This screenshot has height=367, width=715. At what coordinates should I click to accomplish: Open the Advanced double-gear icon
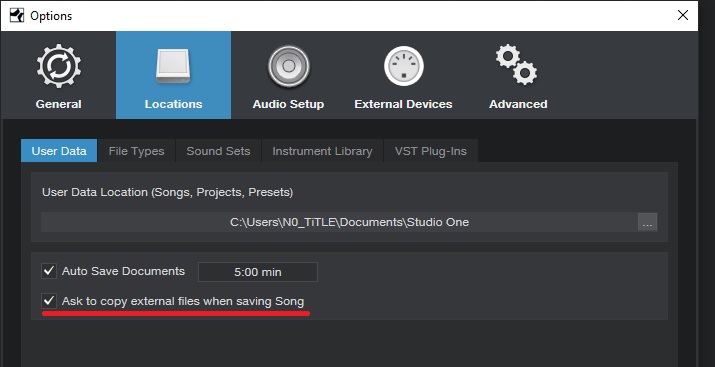517,64
